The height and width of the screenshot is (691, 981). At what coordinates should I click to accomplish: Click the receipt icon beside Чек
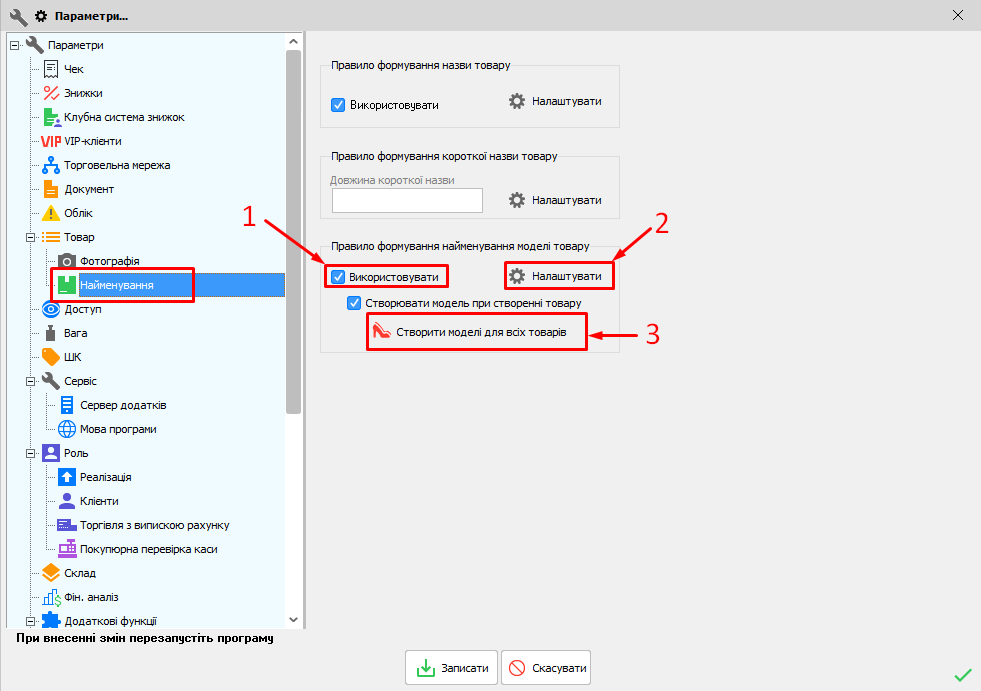[x=51, y=69]
